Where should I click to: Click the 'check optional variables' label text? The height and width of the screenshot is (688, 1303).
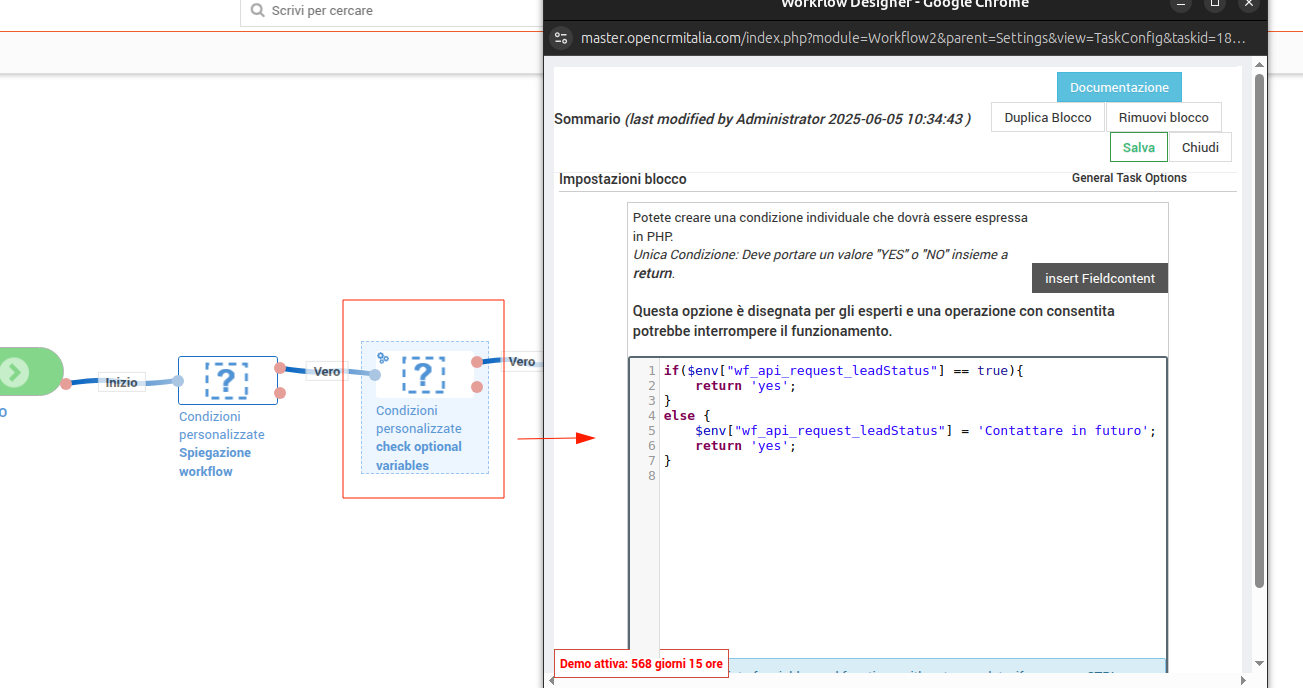click(x=419, y=456)
